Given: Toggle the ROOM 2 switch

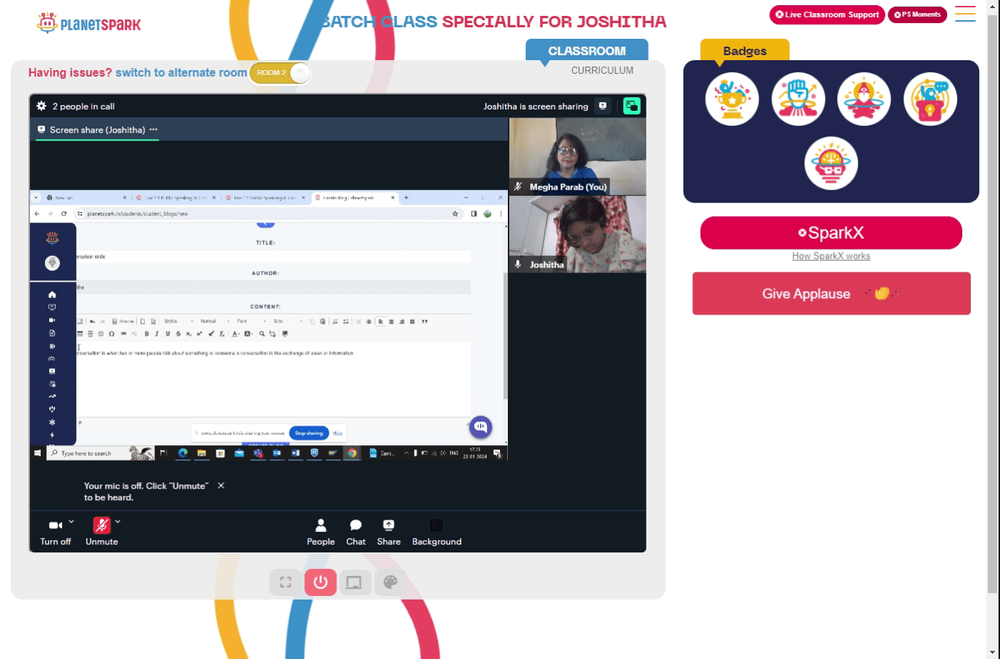Looking at the screenshot, I should [280, 73].
